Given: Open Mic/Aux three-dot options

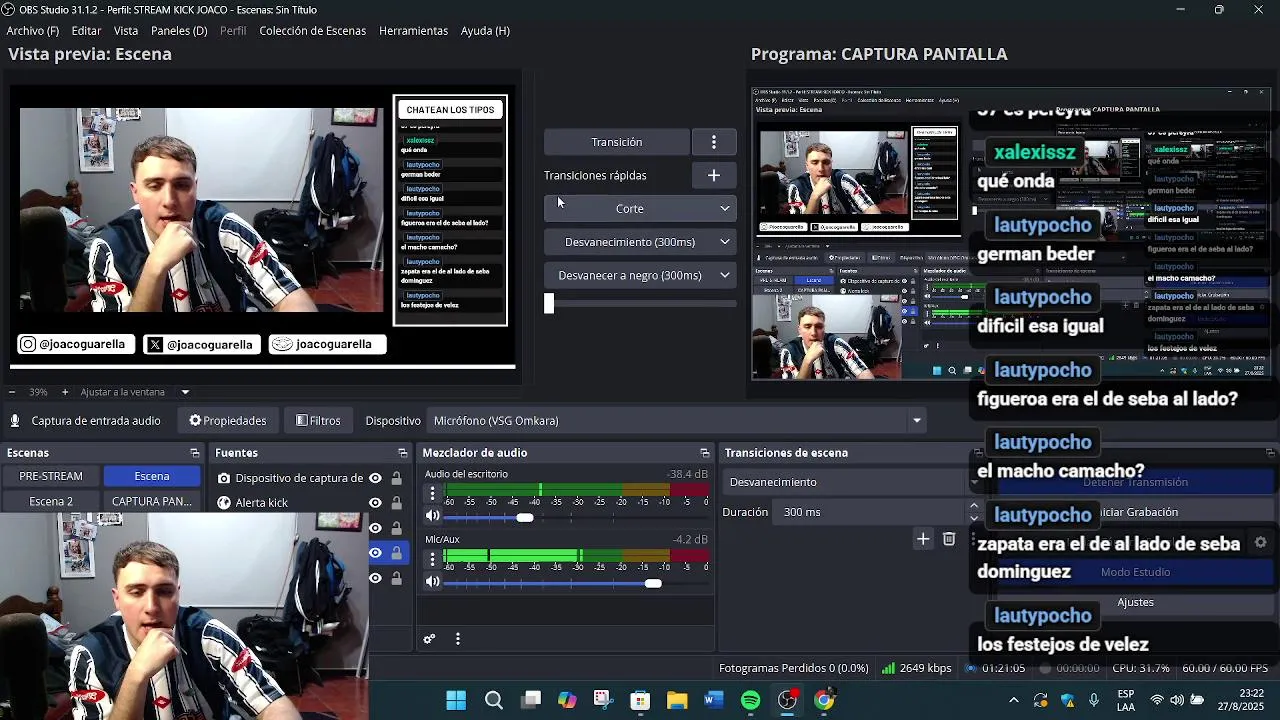Looking at the screenshot, I should click(432, 559).
